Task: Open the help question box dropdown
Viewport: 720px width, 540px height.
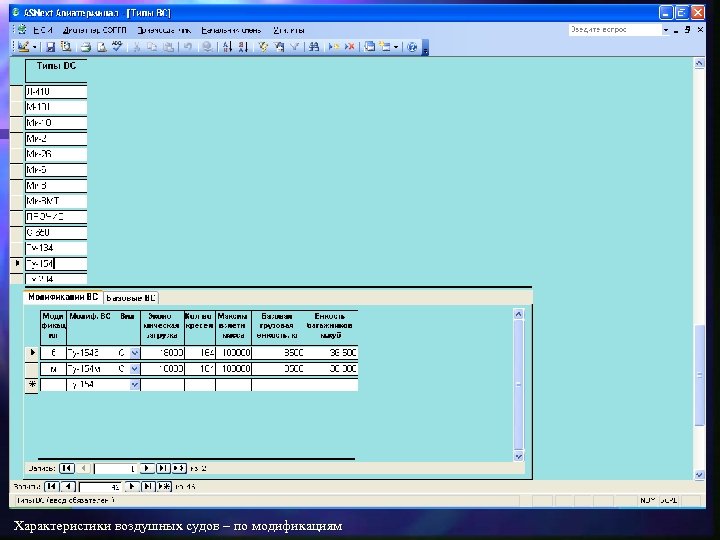Action: 666,30
